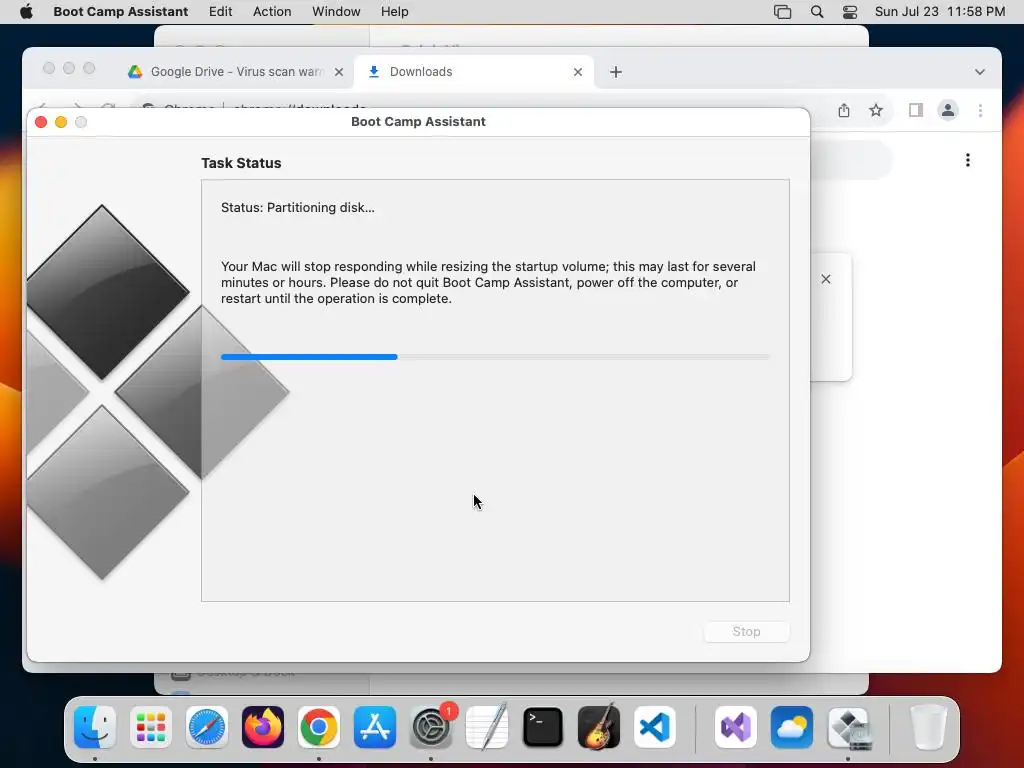Image resolution: width=1024 pixels, height=768 pixels.
Task: Close the Downloads tab
Action: coord(577,72)
